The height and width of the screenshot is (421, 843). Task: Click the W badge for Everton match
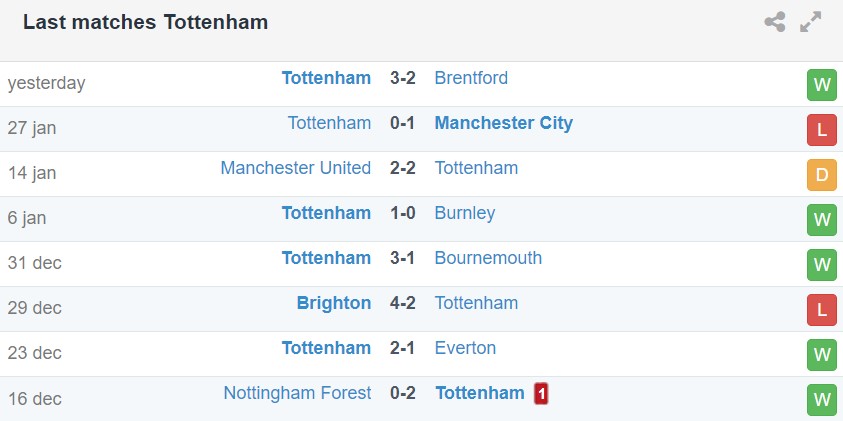(821, 355)
